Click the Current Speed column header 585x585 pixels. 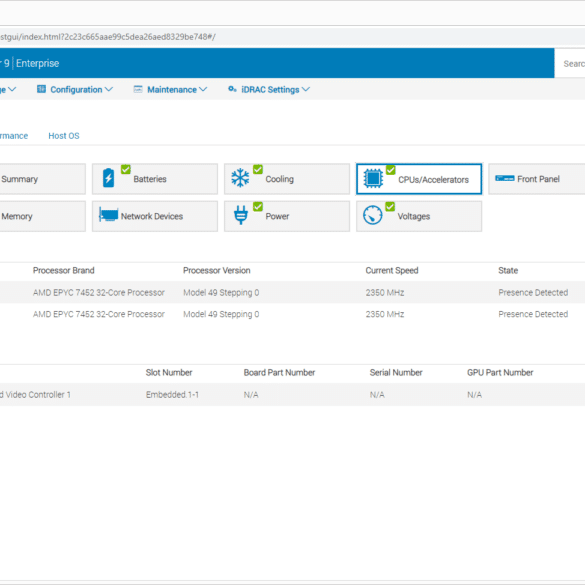point(392,270)
